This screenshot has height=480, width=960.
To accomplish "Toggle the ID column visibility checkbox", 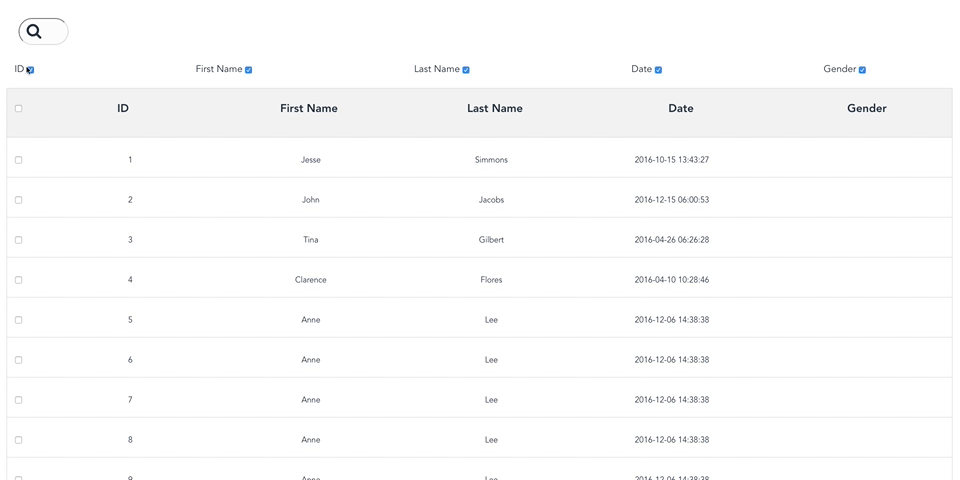I will [x=31, y=70].
